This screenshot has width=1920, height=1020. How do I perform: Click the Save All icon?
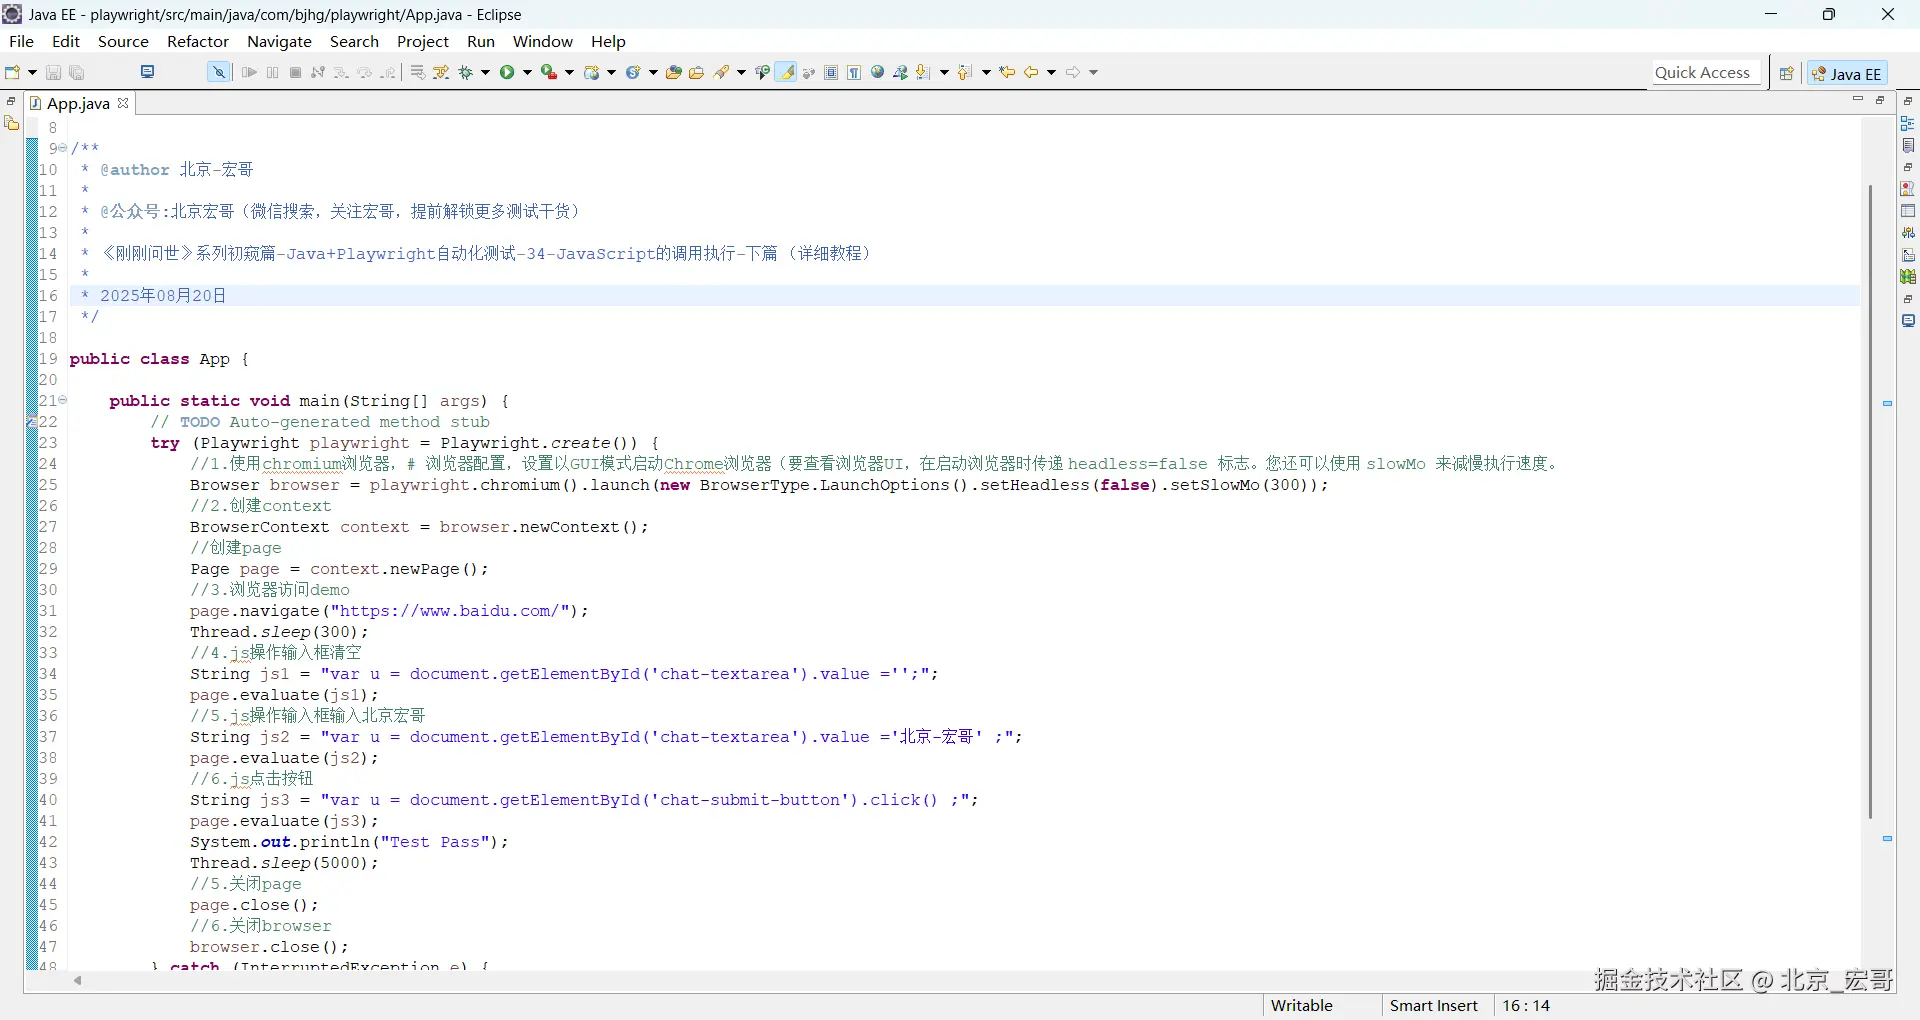(x=77, y=72)
